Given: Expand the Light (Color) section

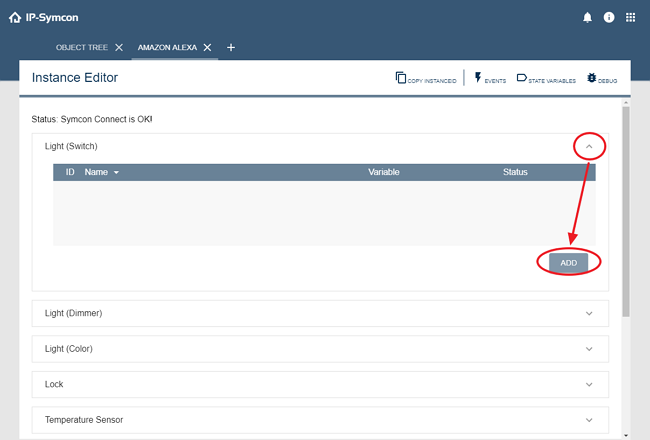Looking at the screenshot, I should tap(589, 349).
